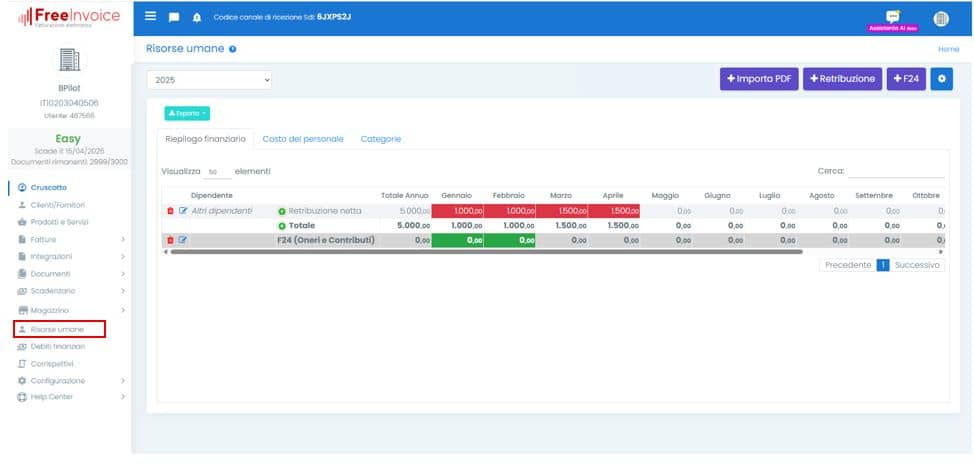Click the F24 (Oneri e Contributi) label

tap(325, 240)
